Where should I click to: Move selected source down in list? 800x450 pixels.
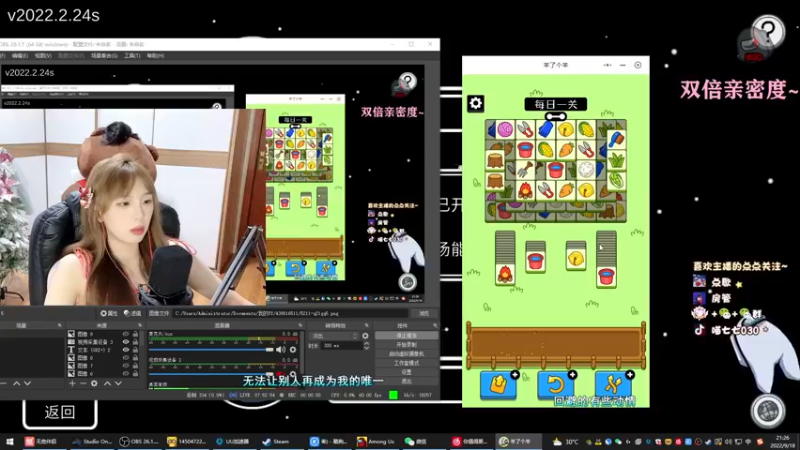pos(118,383)
